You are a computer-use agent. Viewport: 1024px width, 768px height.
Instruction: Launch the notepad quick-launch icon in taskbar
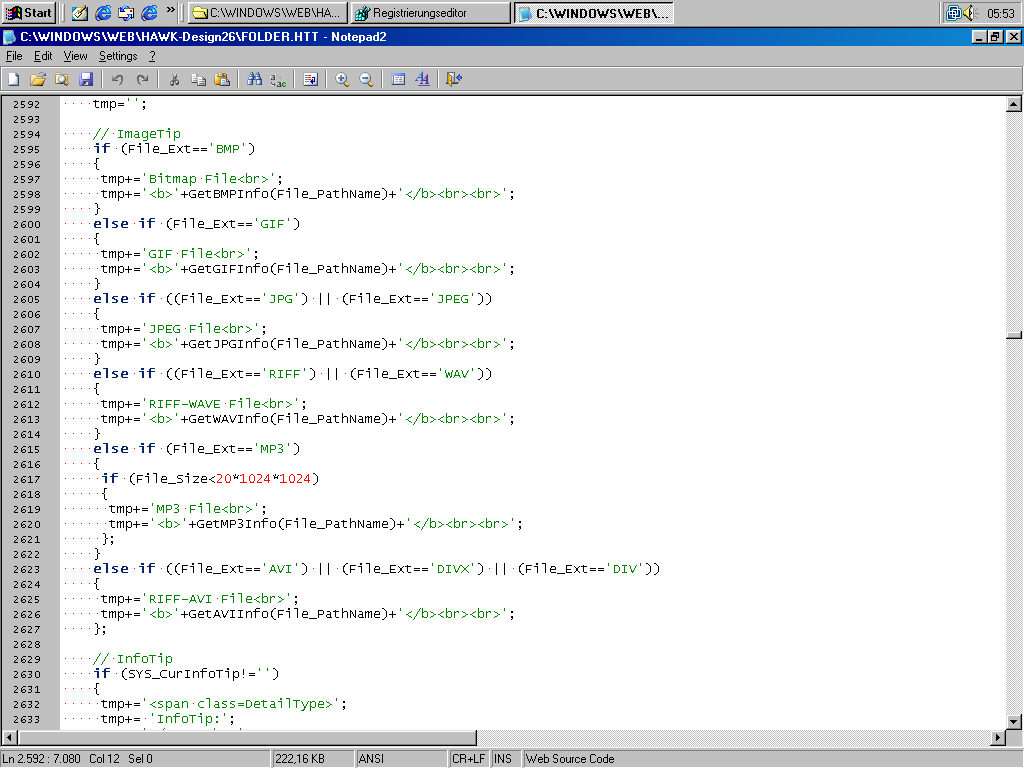pos(80,12)
